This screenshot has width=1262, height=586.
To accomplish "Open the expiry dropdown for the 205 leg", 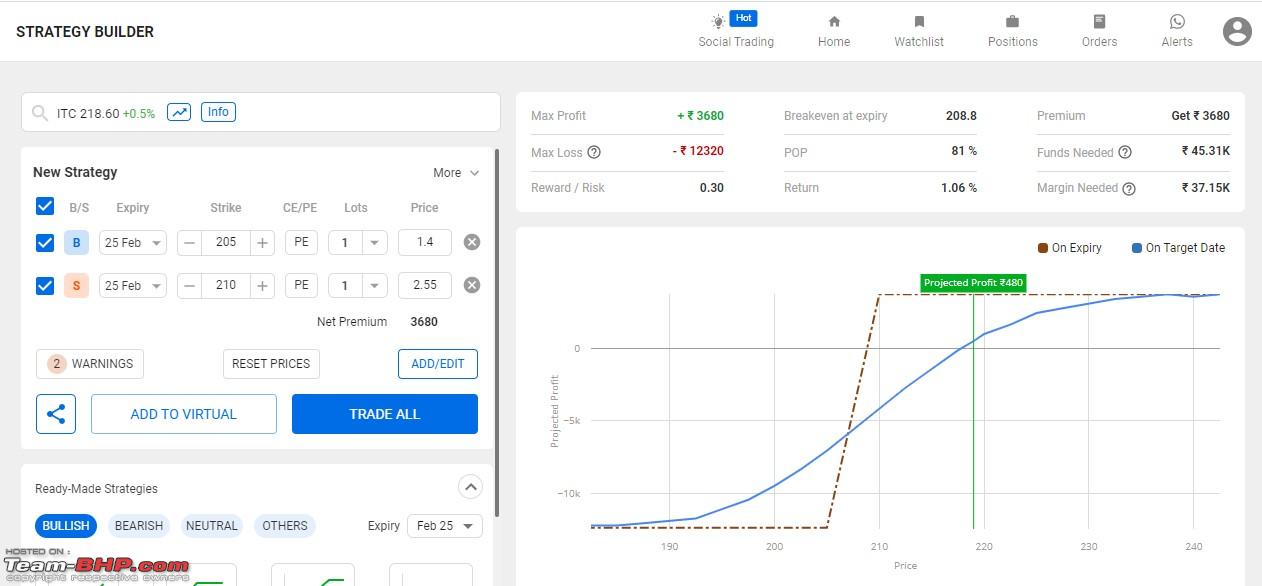I will (x=132, y=242).
